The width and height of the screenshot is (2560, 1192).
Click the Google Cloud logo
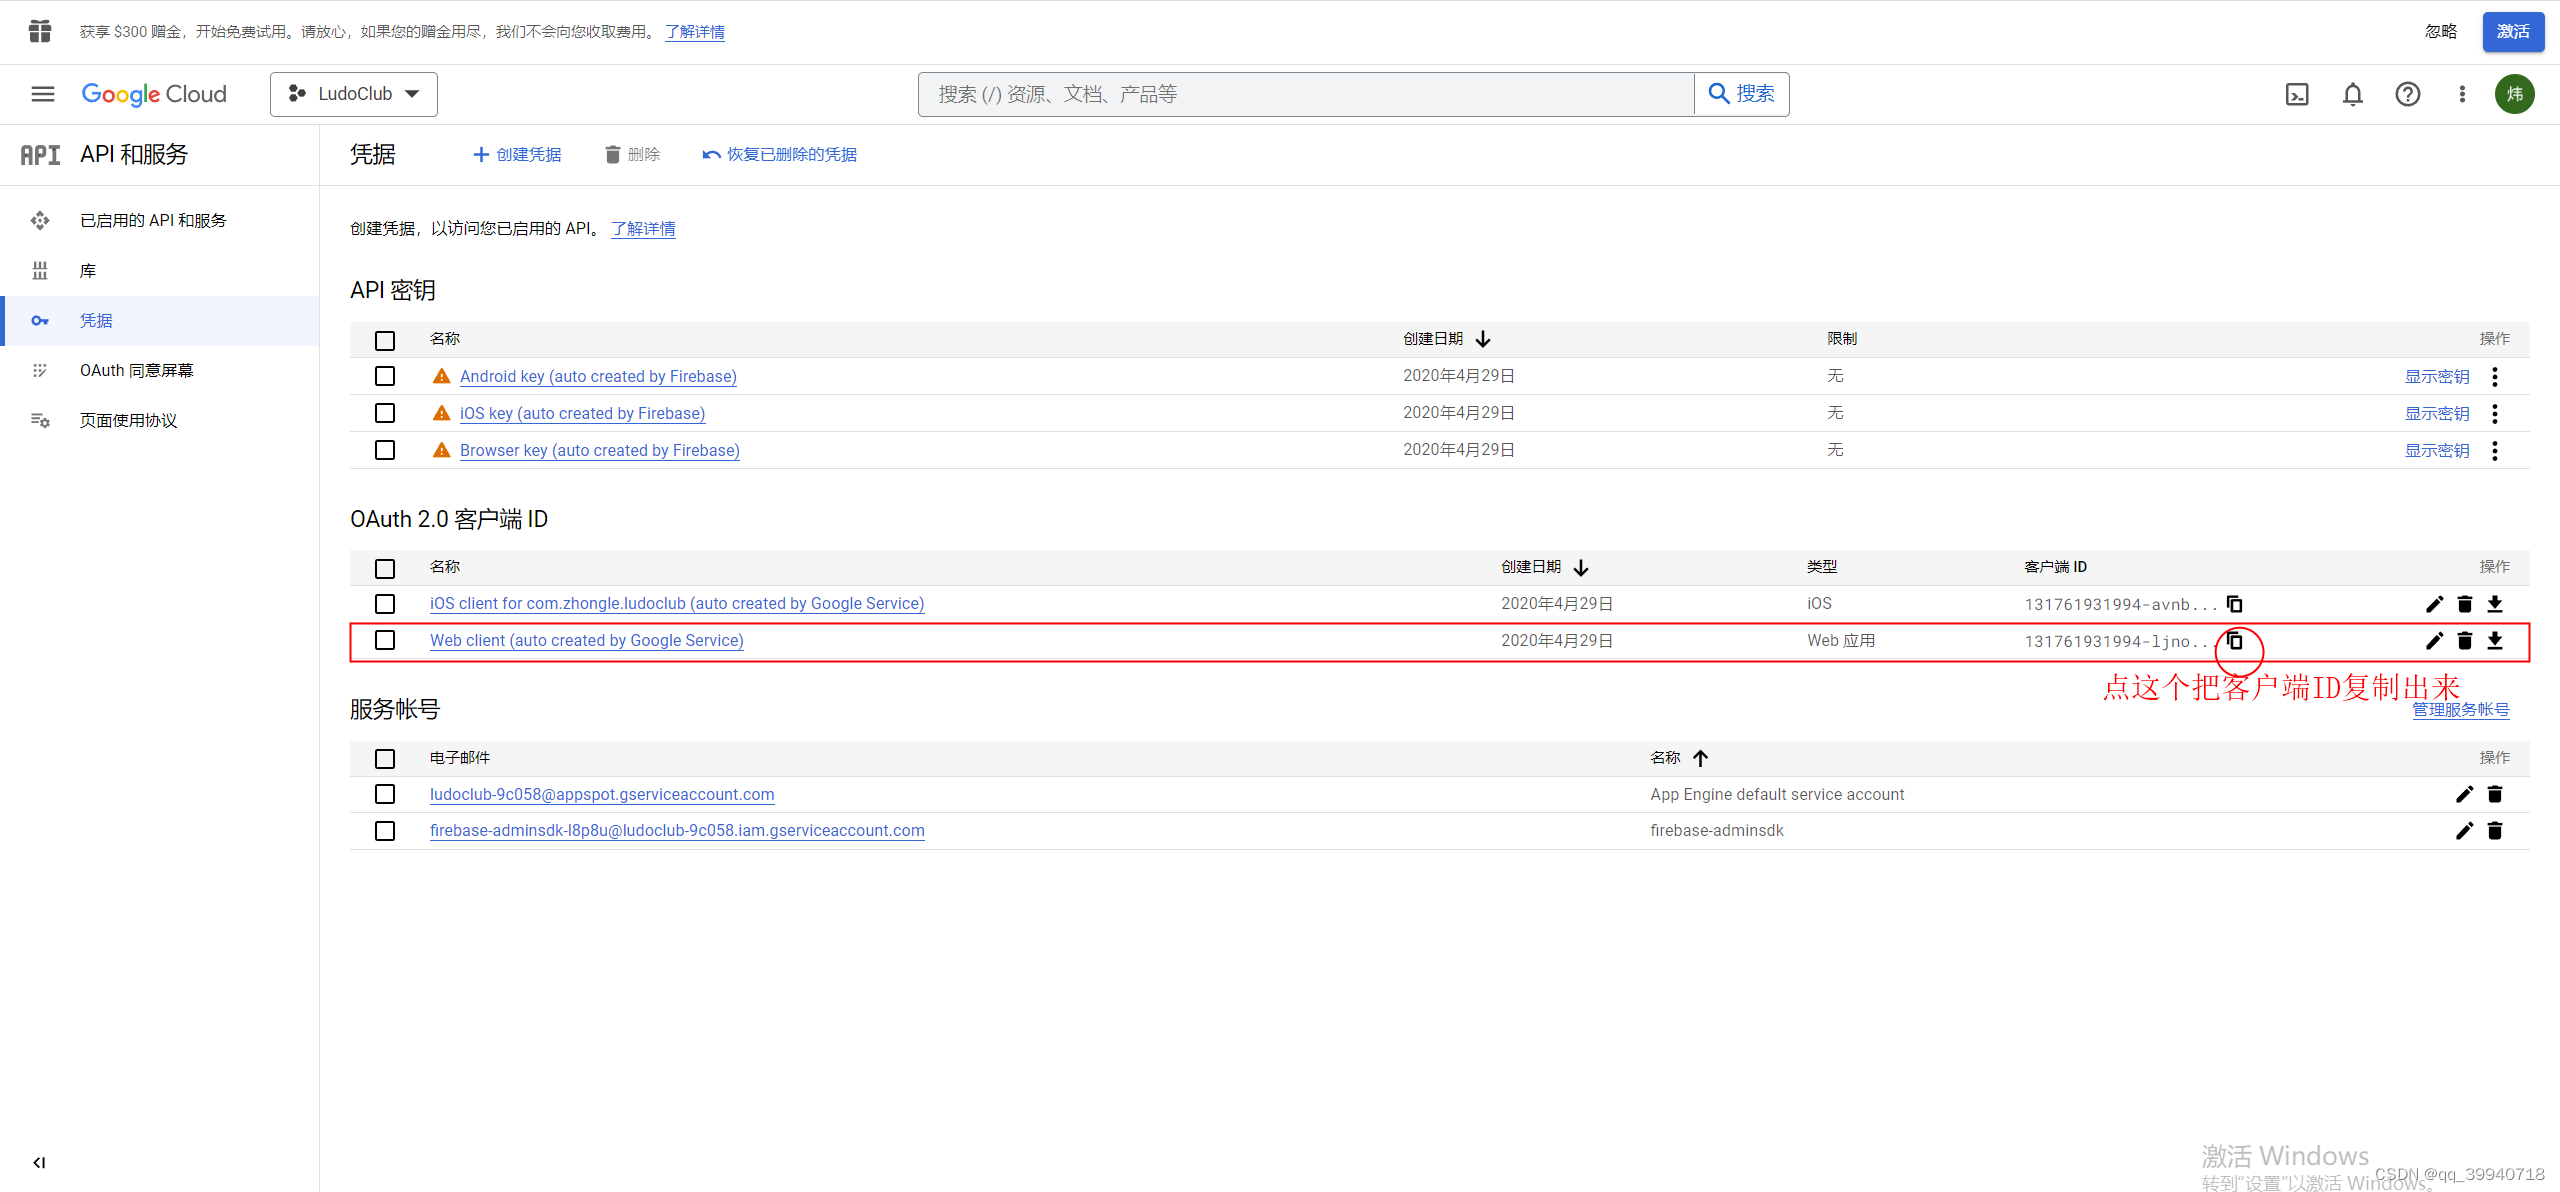pyautogui.click(x=154, y=94)
